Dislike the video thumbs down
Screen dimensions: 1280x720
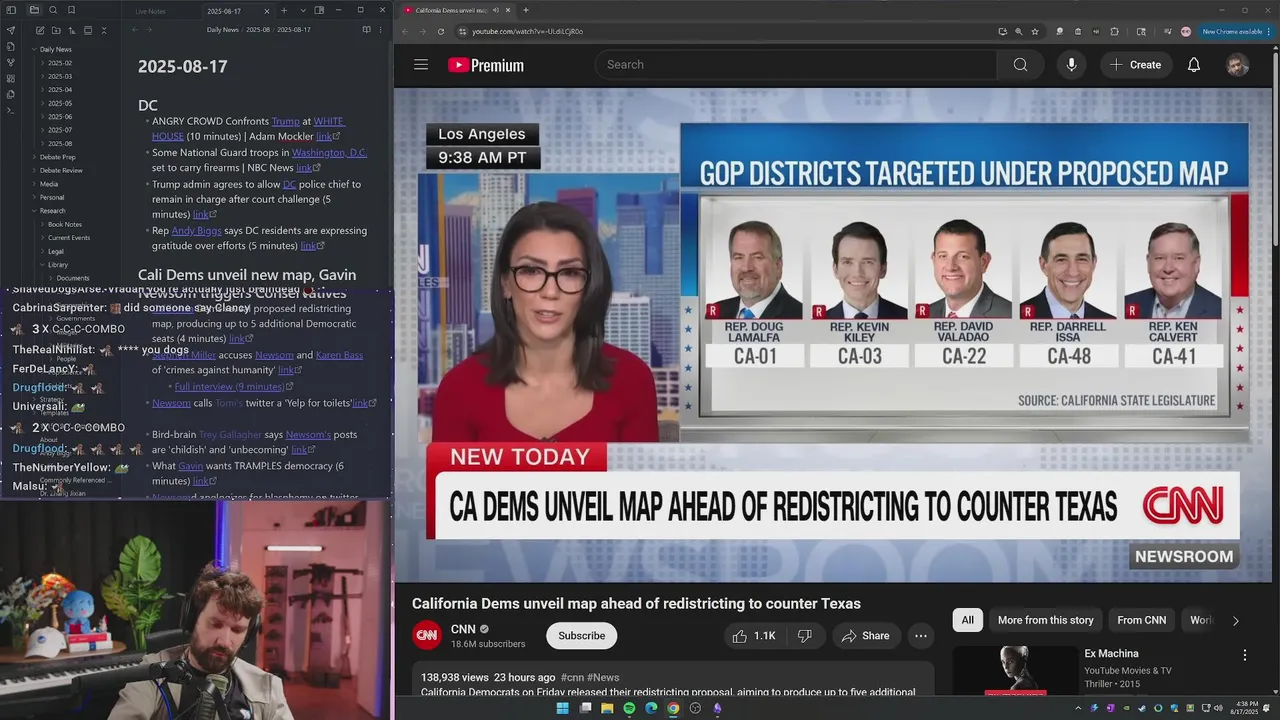tap(804, 636)
